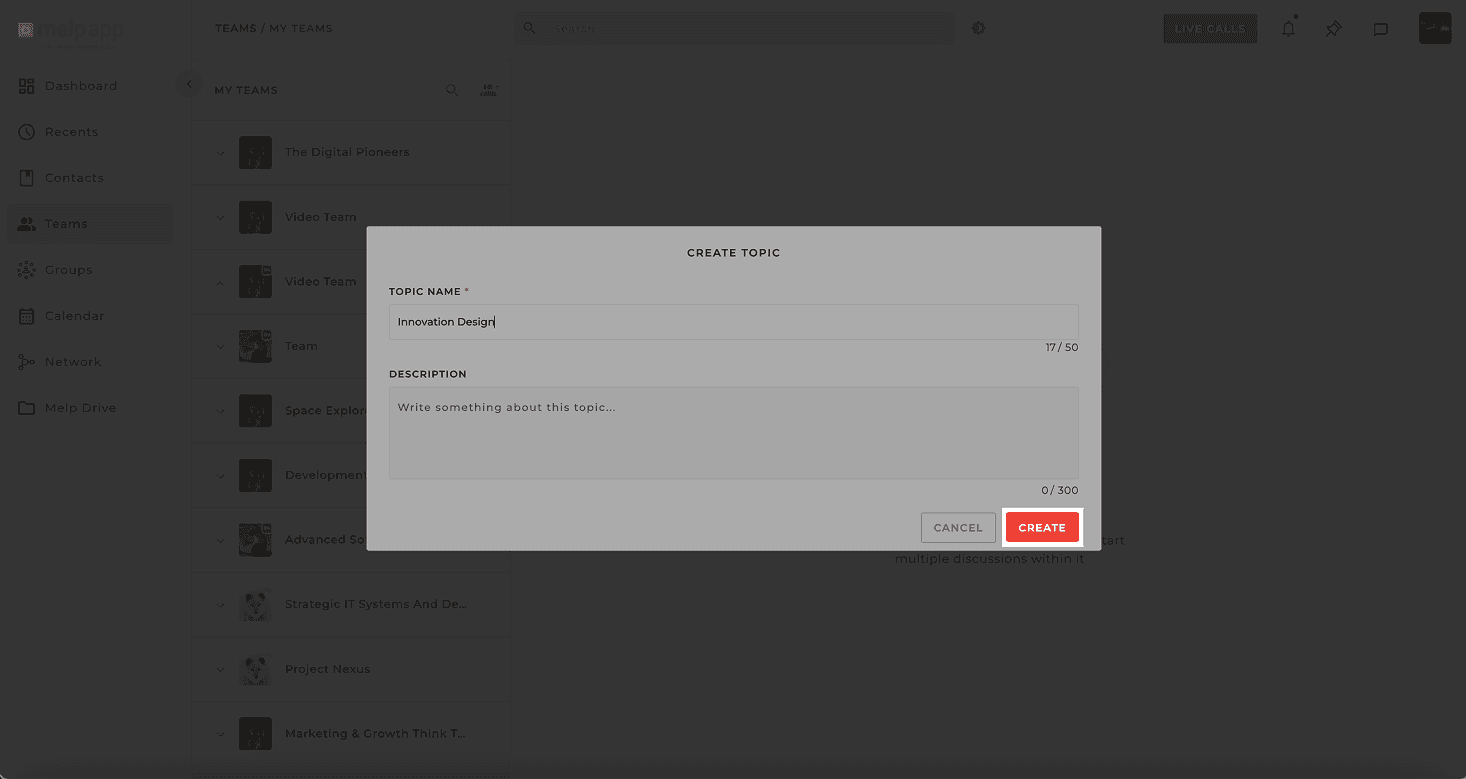Open the Calendar sidebar icon

coord(26,315)
